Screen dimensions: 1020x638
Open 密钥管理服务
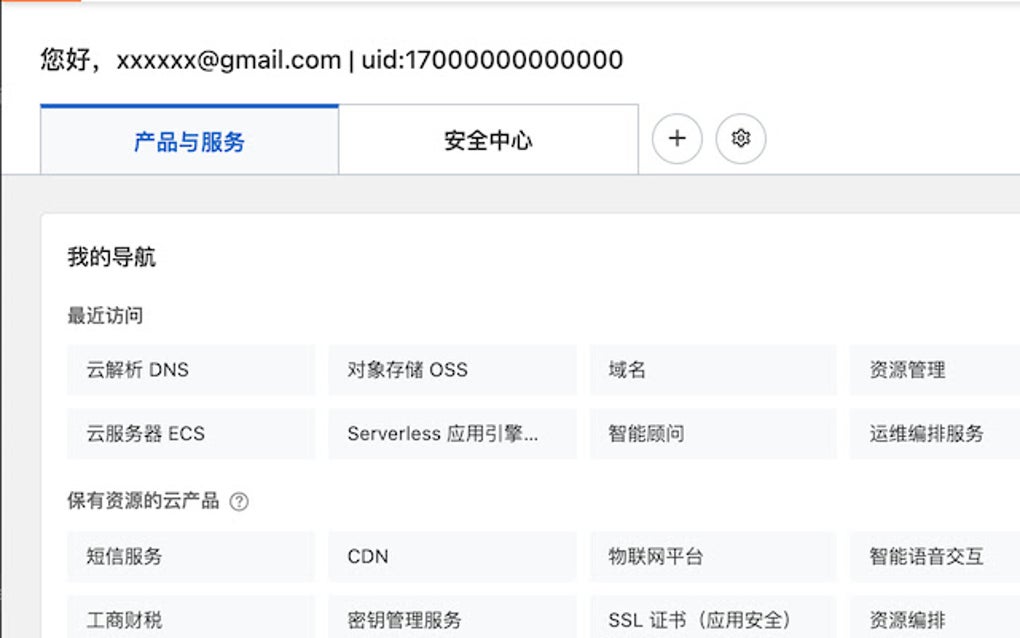tap(452, 617)
